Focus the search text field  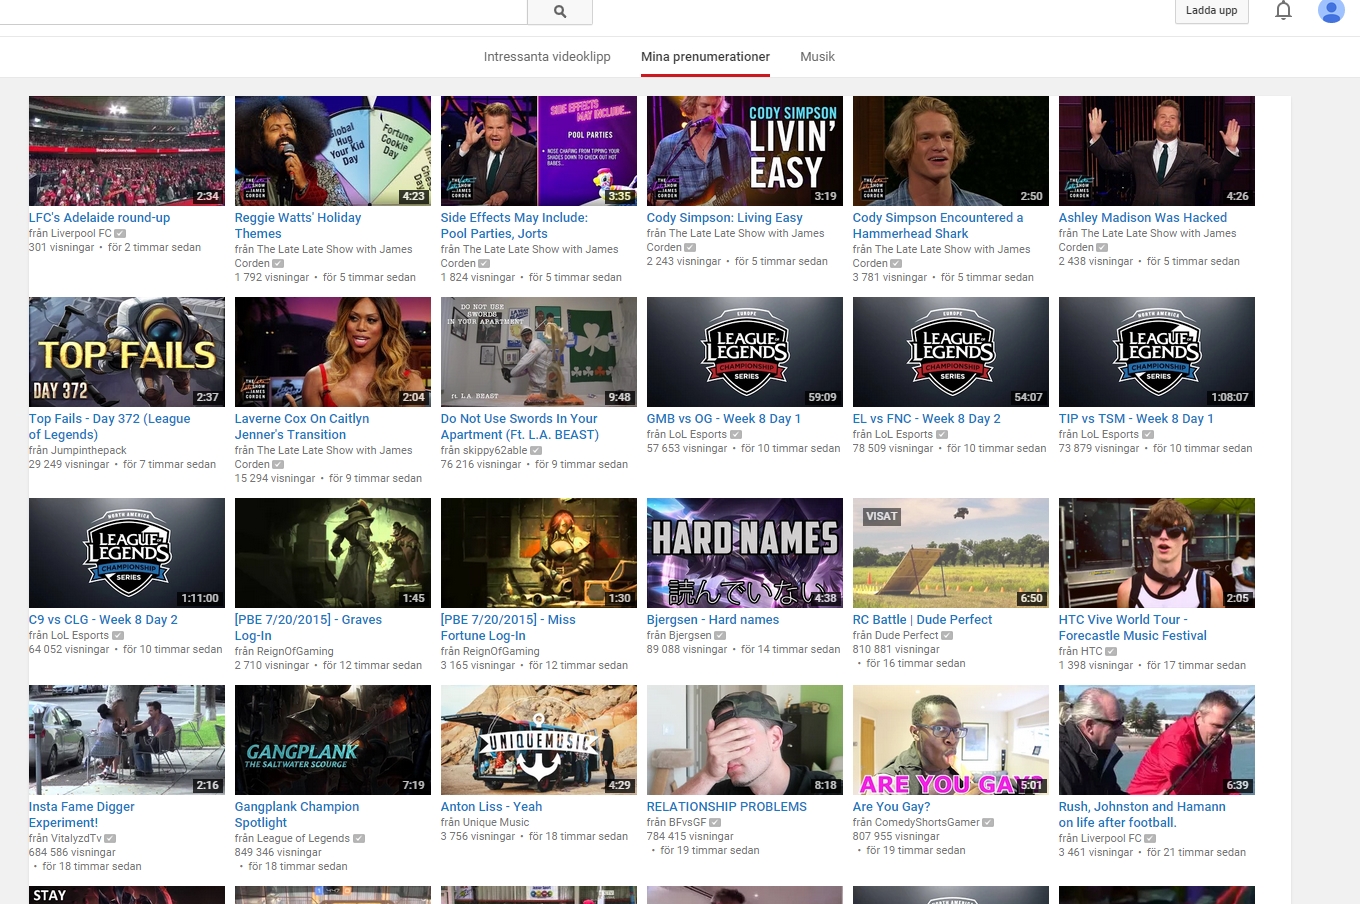tap(264, 11)
